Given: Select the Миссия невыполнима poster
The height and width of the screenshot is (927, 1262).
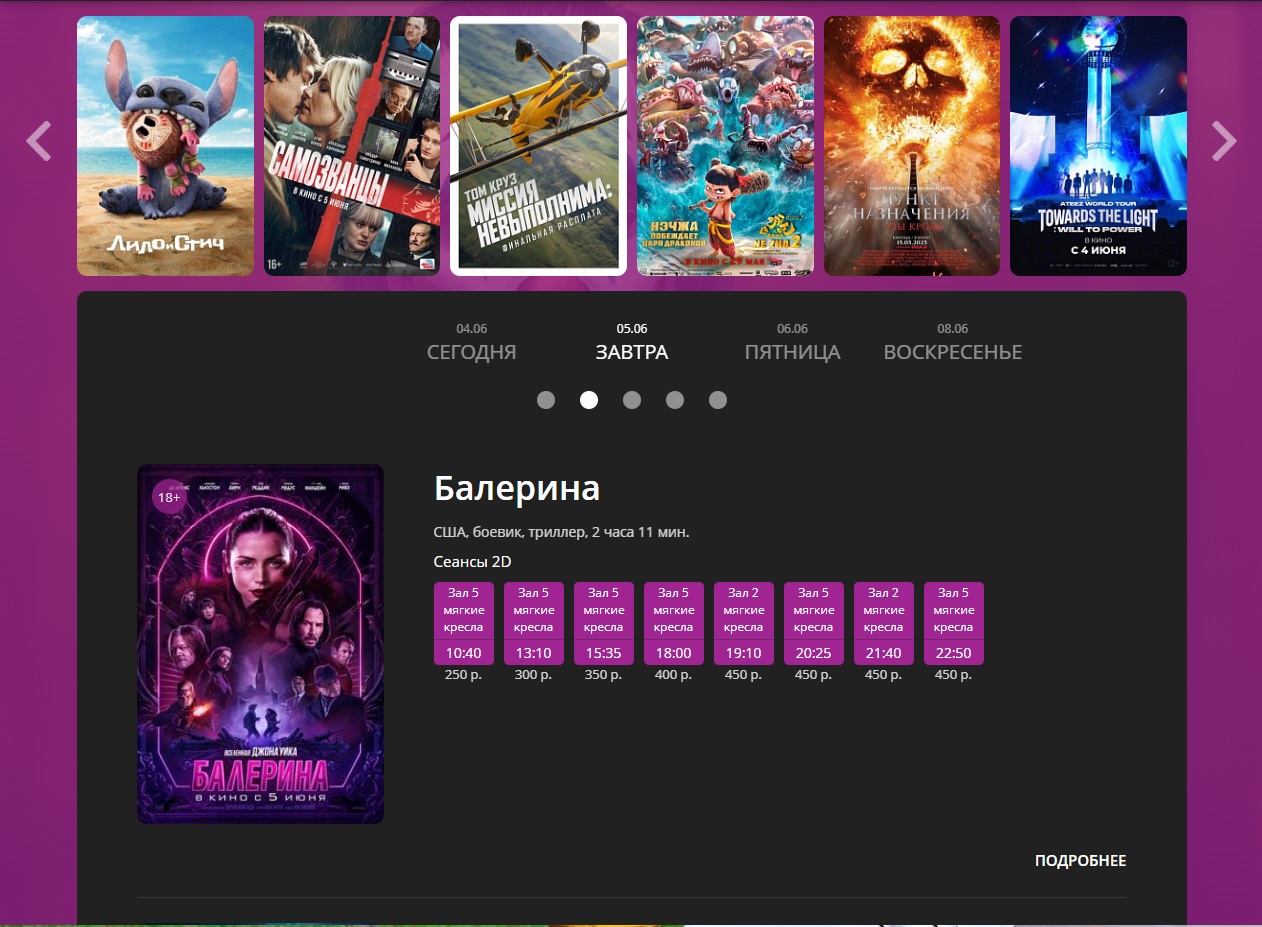Looking at the screenshot, I should pos(538,146).
